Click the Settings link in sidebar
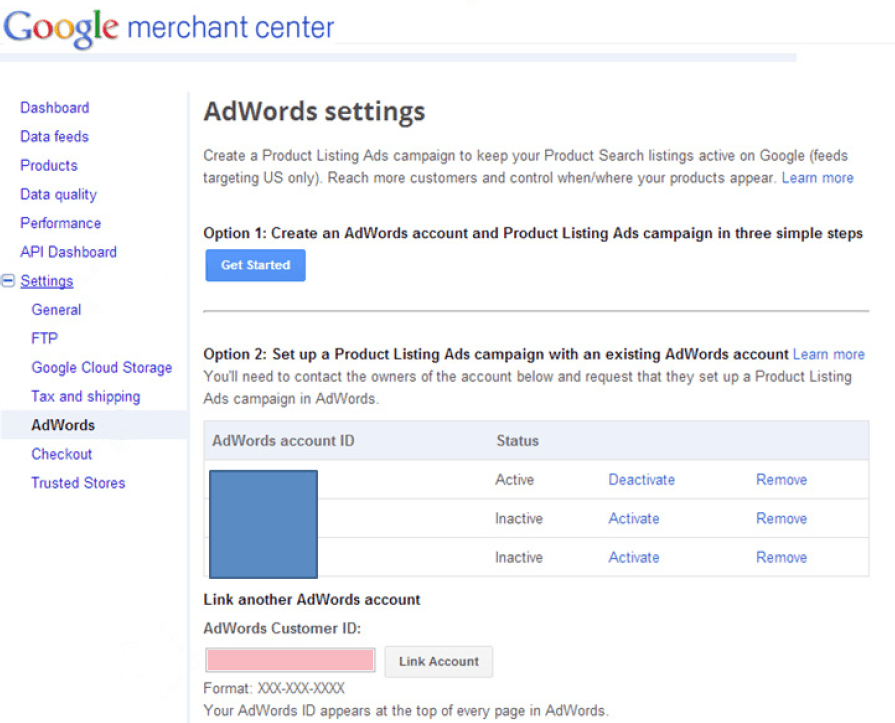The width and height of the screenshot is (895, 723). click(x=47, y=281)
